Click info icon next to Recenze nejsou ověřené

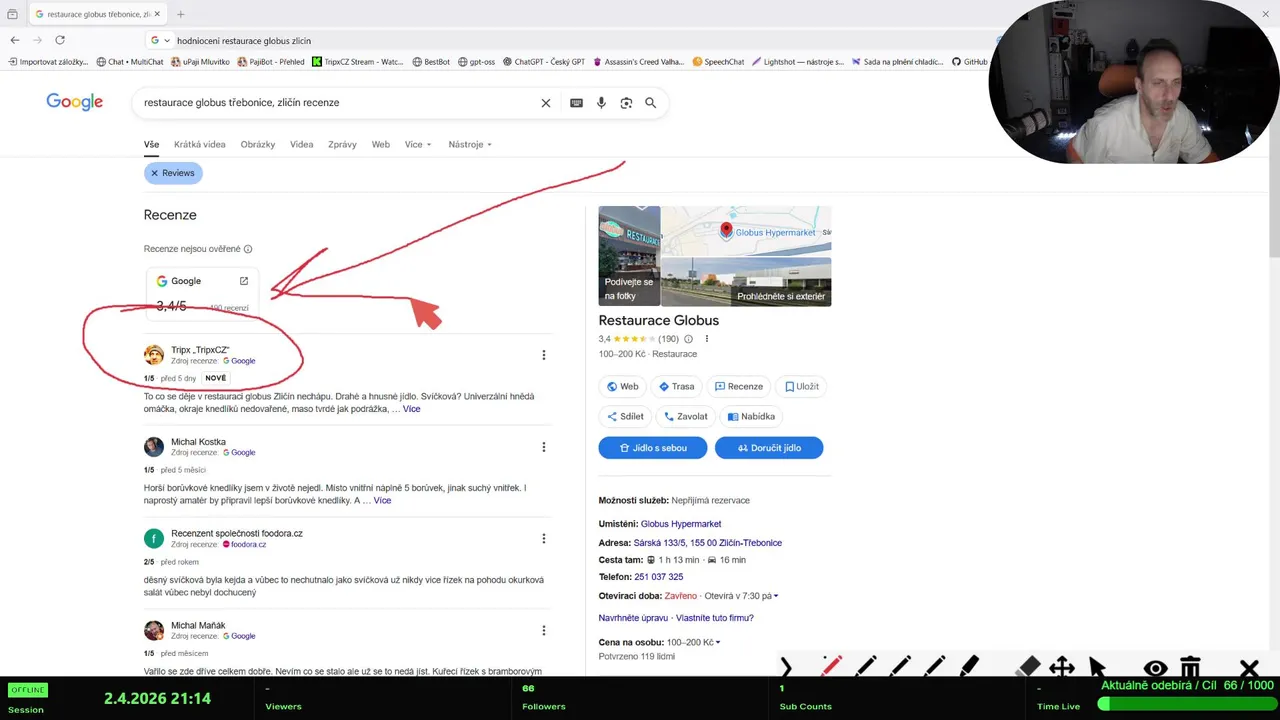[x=248, y=249]
